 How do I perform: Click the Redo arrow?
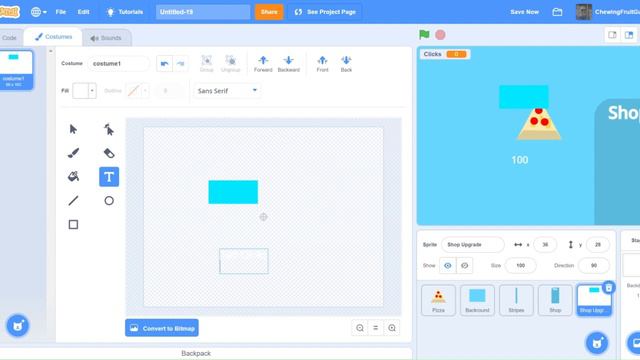[180, 64]
